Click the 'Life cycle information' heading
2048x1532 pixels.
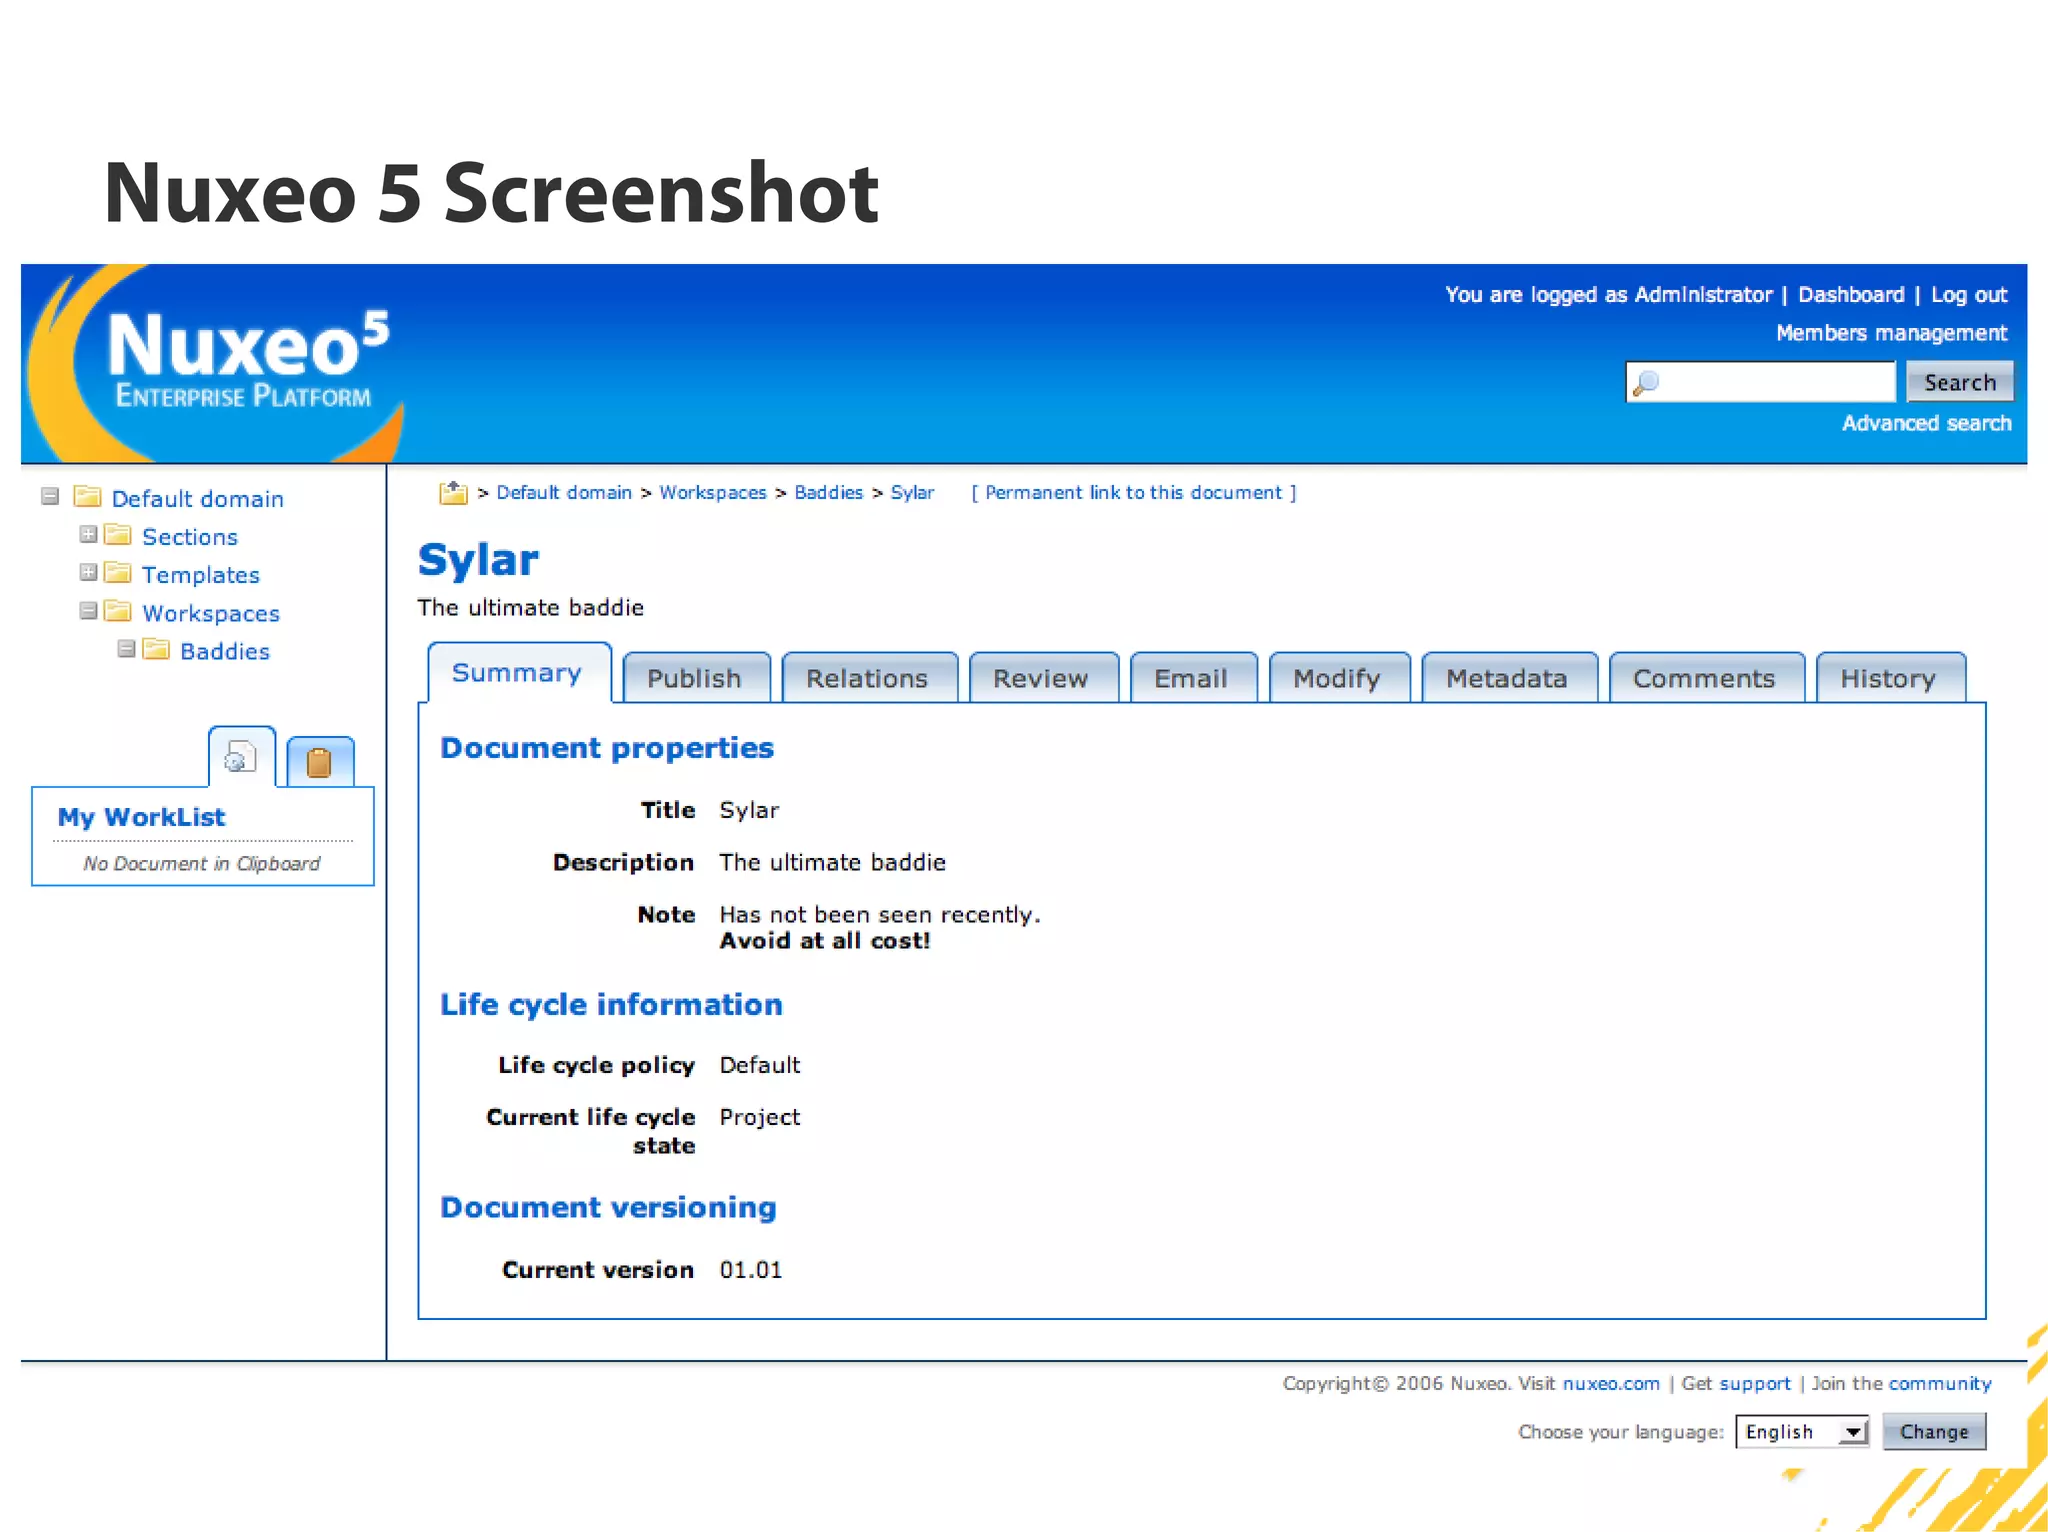coord(611,1004)
